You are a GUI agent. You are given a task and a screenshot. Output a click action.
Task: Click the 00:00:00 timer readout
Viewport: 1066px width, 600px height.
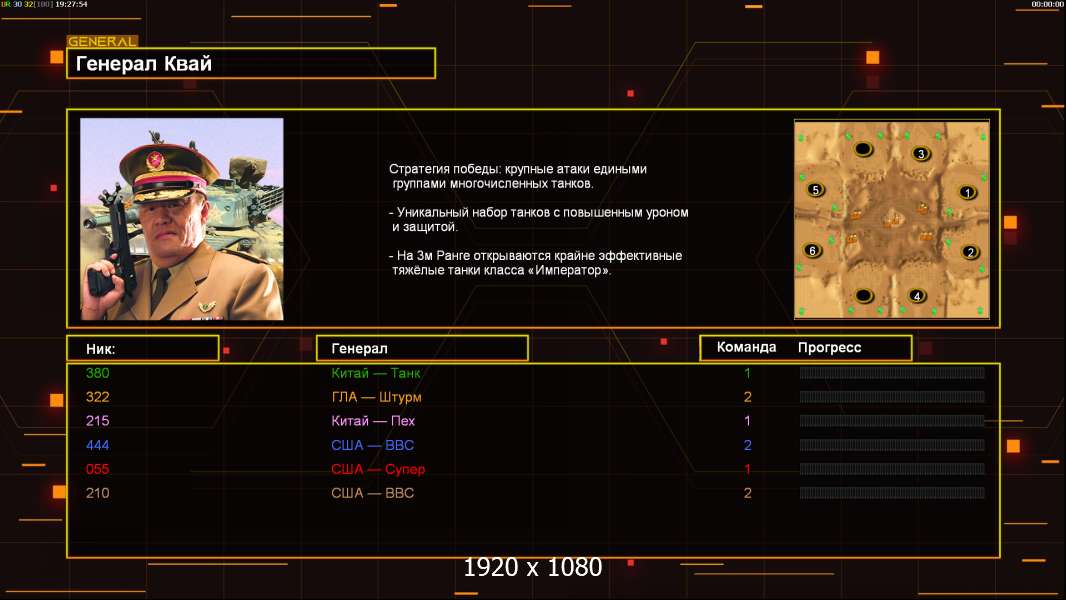(1047, 4)
